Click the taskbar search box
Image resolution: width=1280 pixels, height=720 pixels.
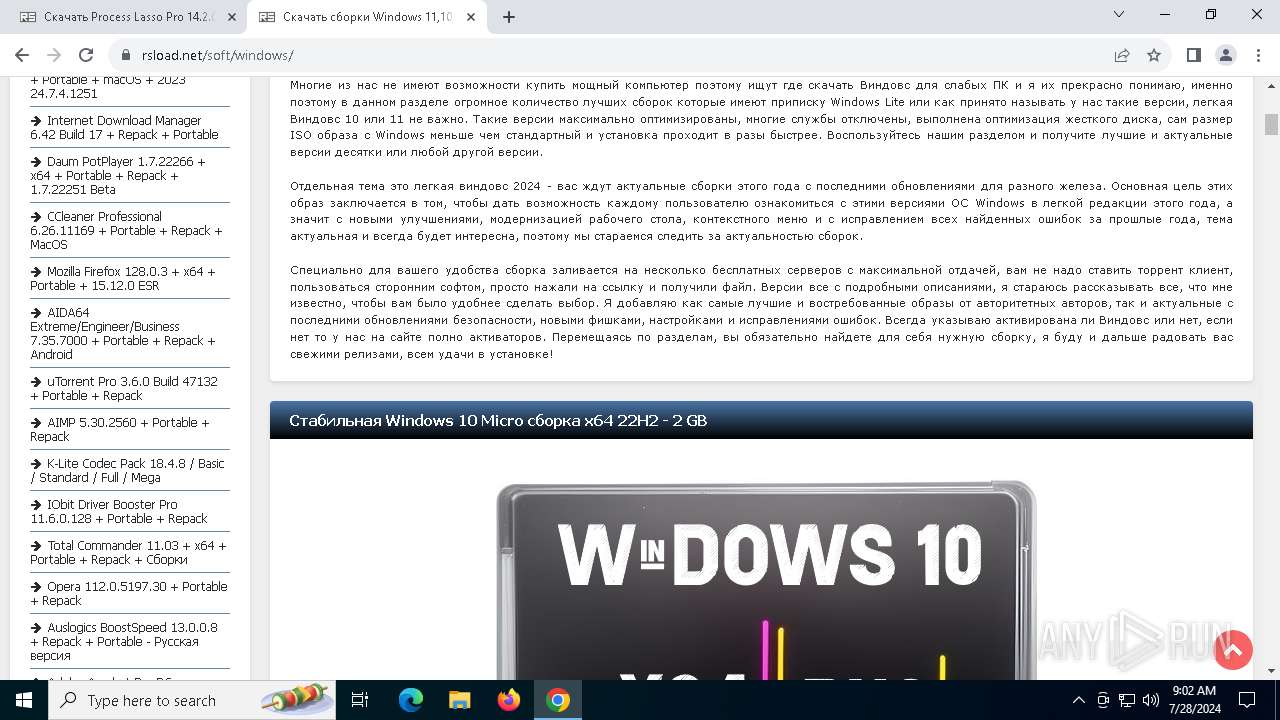[192, 700]
